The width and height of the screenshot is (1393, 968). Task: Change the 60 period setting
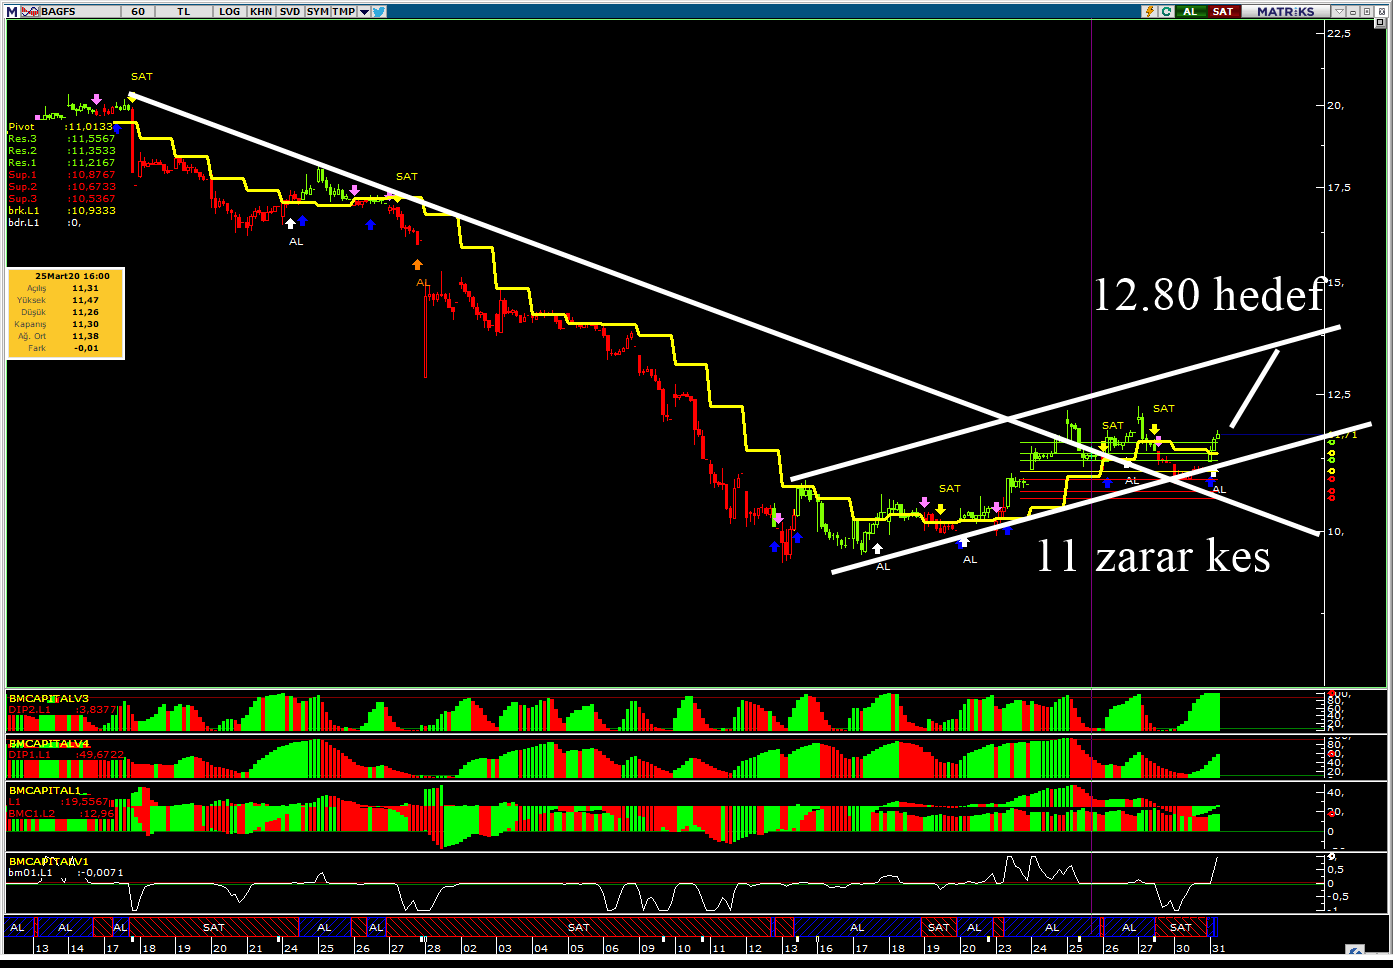click(x=138, y=12)
